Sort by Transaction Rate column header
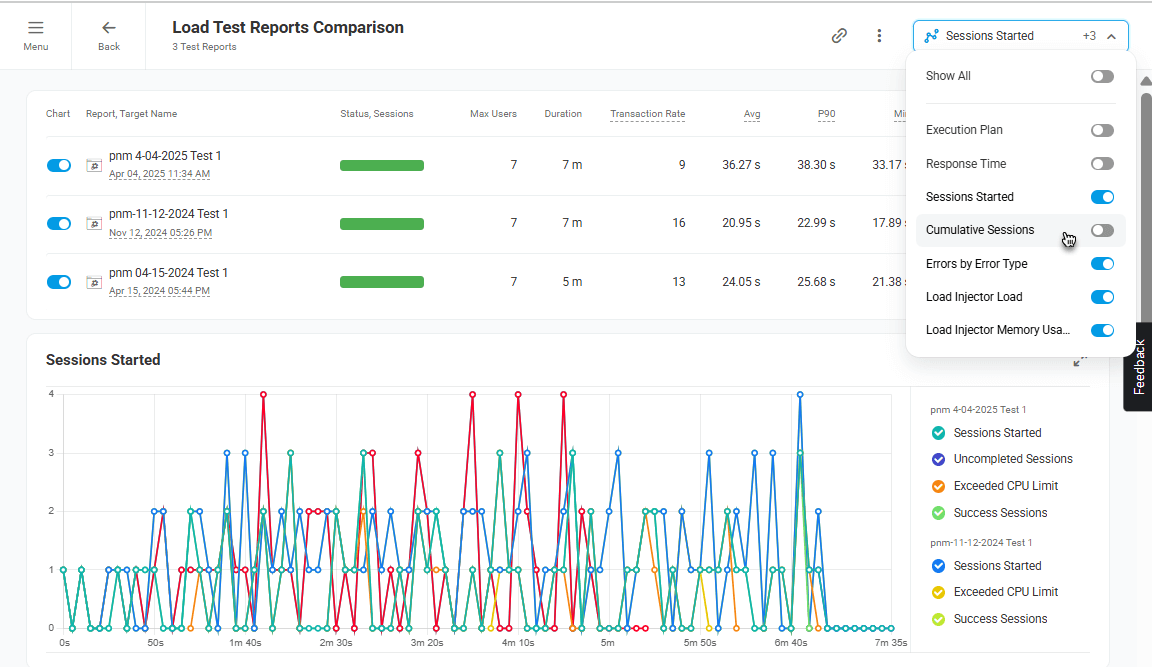Image resolution: width=1152 pixels, height=667 pixels. (x=647, y=114)
